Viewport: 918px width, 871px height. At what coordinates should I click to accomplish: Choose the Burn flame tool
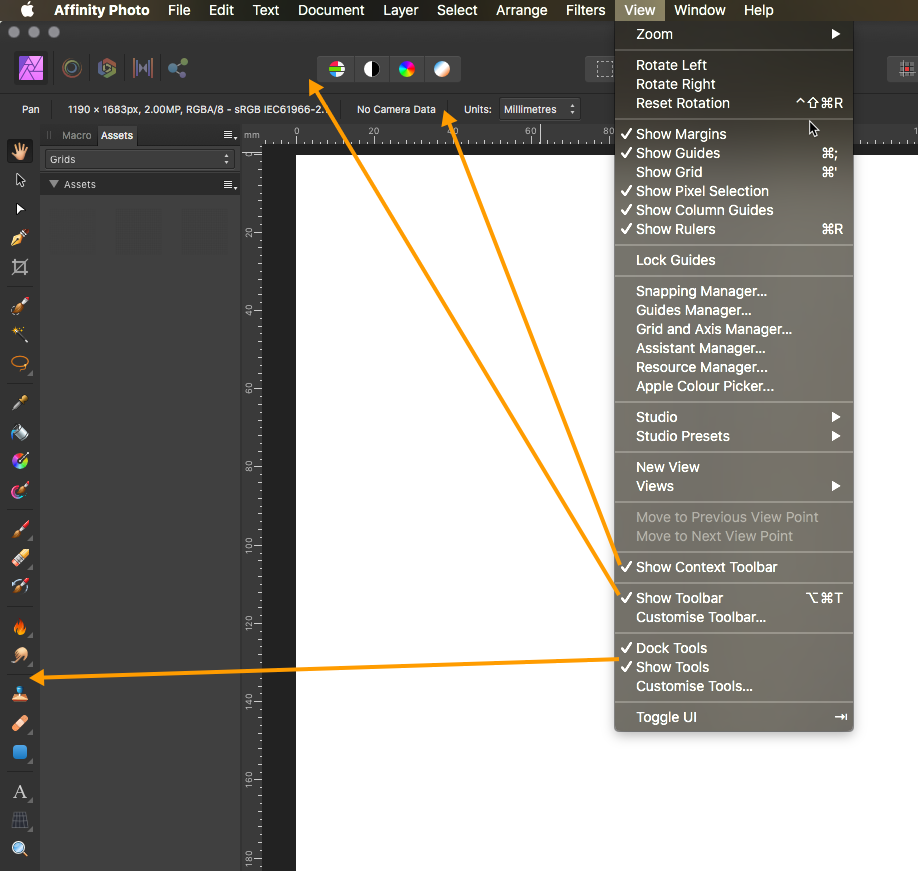point(19,627)
